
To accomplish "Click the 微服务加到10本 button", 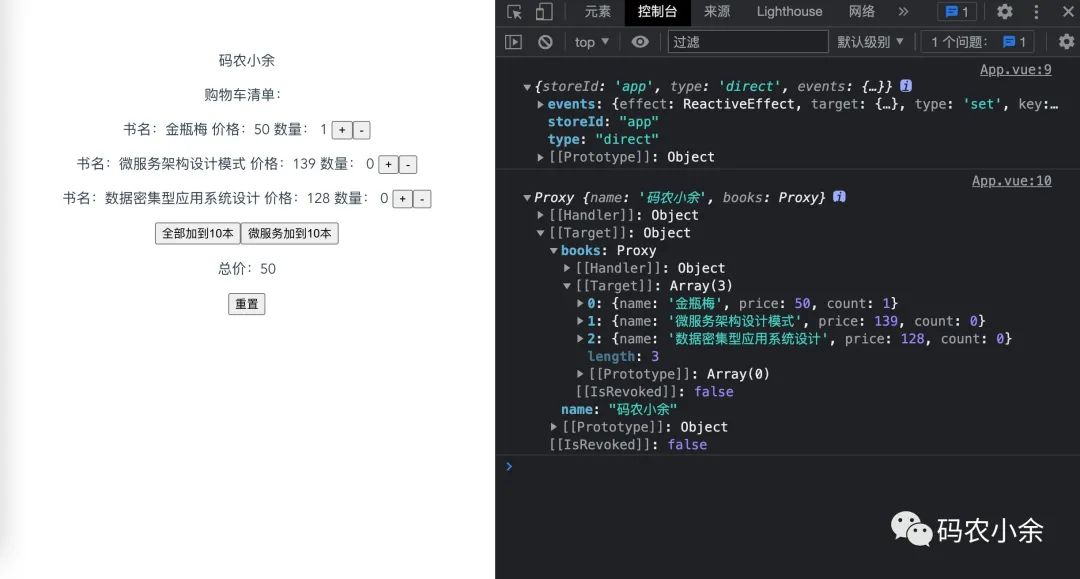I will tap(289, 233).
